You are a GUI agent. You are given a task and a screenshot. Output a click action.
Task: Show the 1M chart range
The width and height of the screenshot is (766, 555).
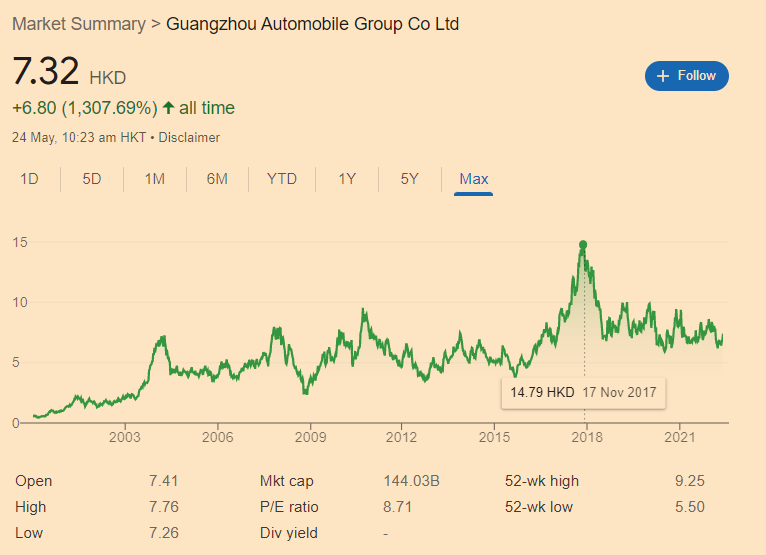click(x=154, y=179)
